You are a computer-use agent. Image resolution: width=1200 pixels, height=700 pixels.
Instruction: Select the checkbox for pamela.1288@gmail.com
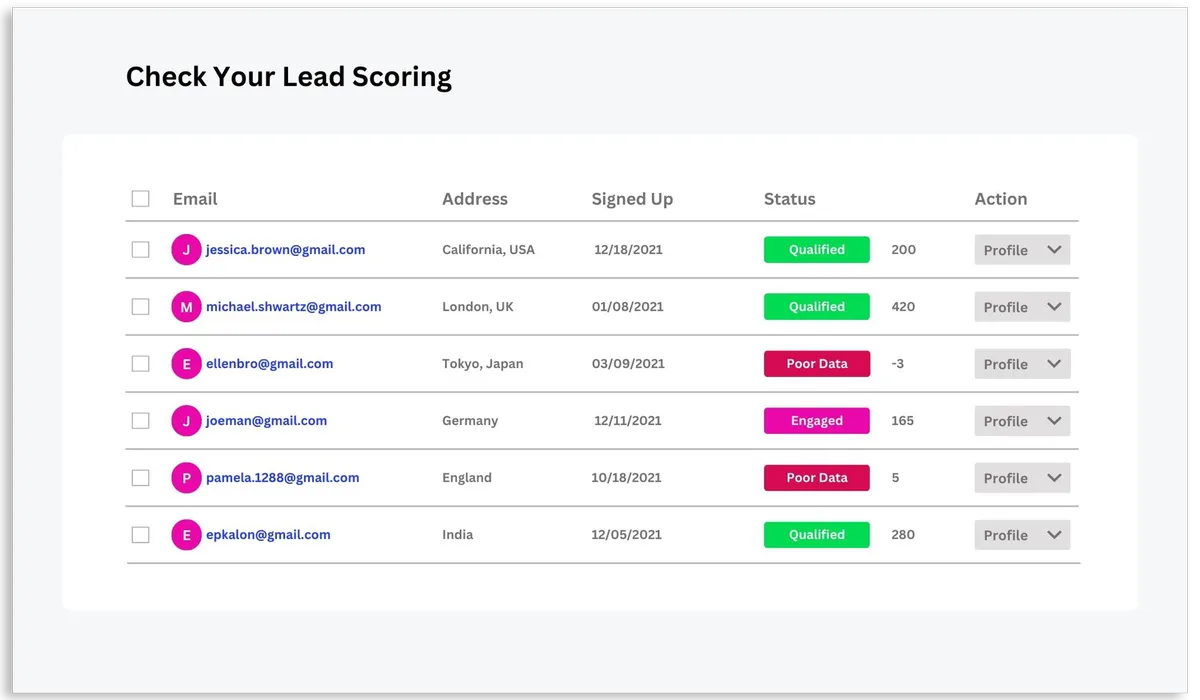coord(141,478)
